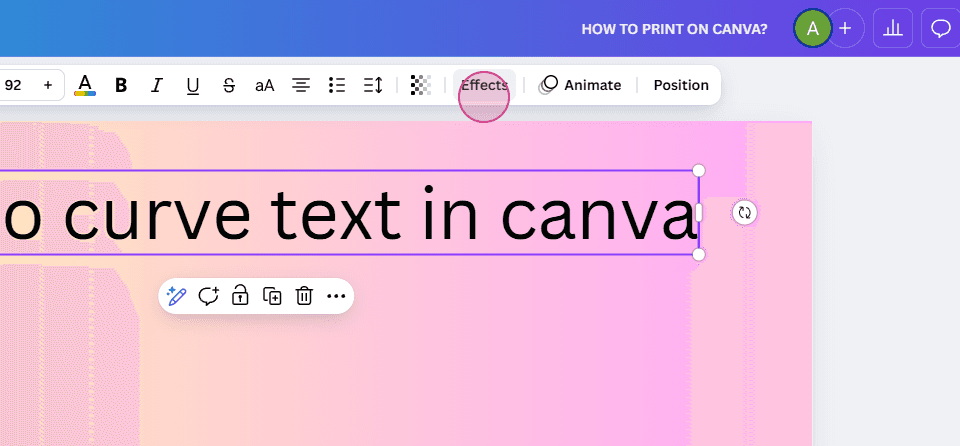
Task: Open the account avatar labeled A
Action: [x=812, y=28]
